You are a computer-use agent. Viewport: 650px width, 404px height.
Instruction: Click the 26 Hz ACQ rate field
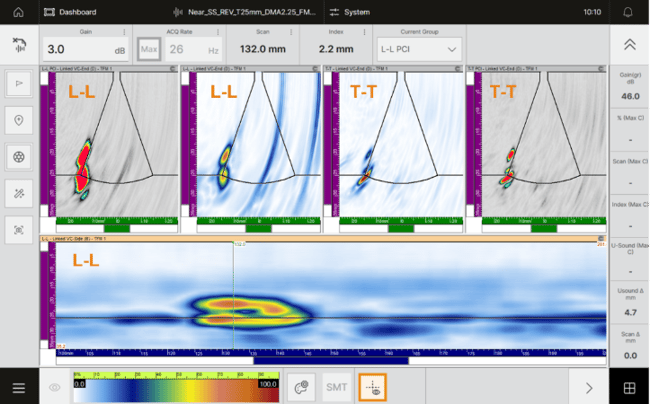[x=194, y=50]
